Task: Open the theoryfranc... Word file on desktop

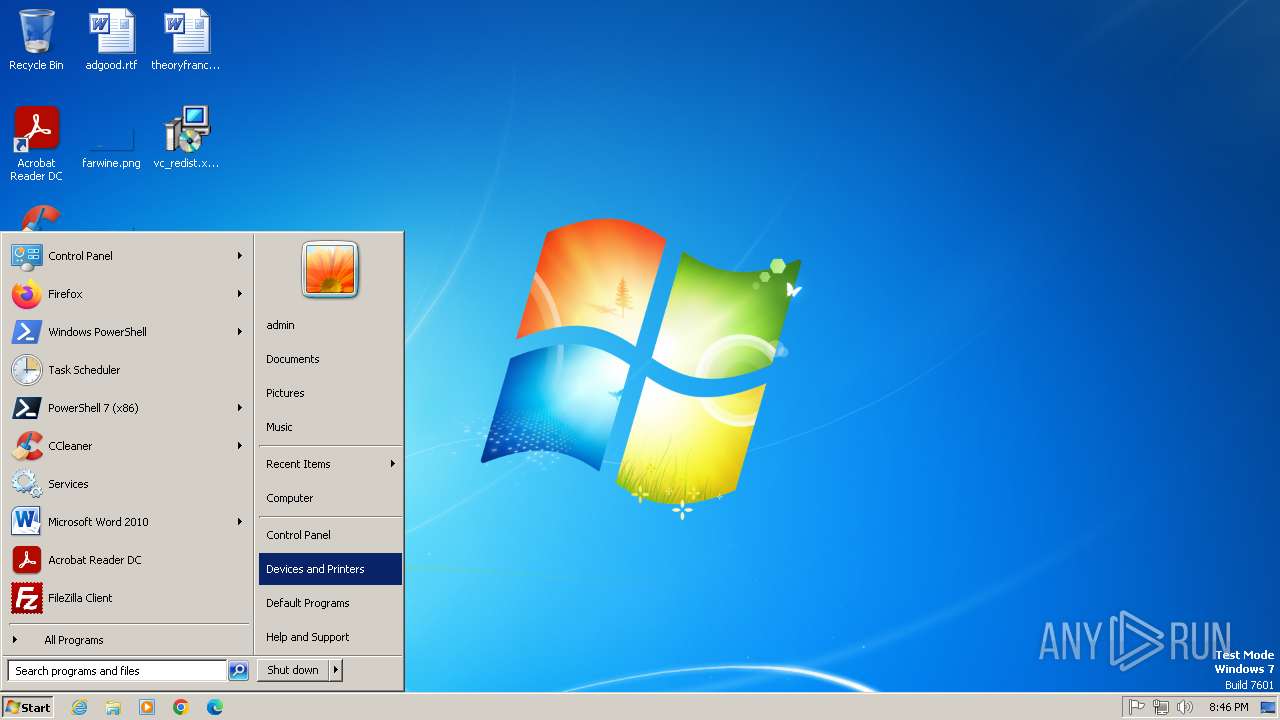Action: (x=186, y=40)
